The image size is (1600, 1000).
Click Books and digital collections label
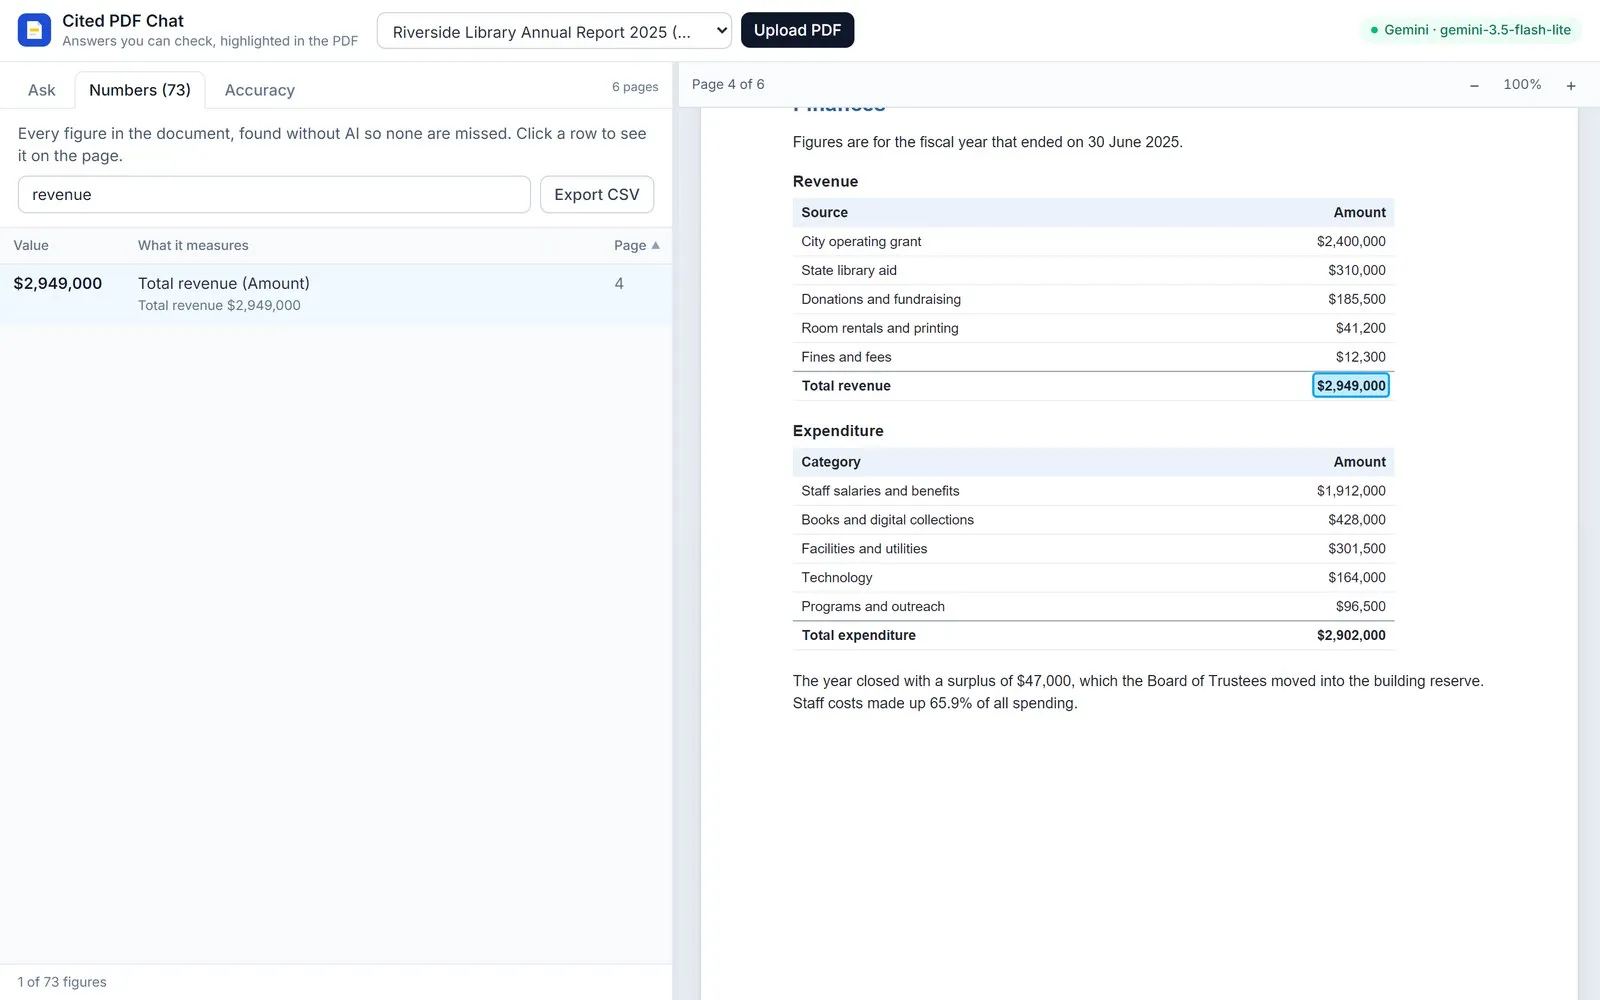click(x=888, y=520)
